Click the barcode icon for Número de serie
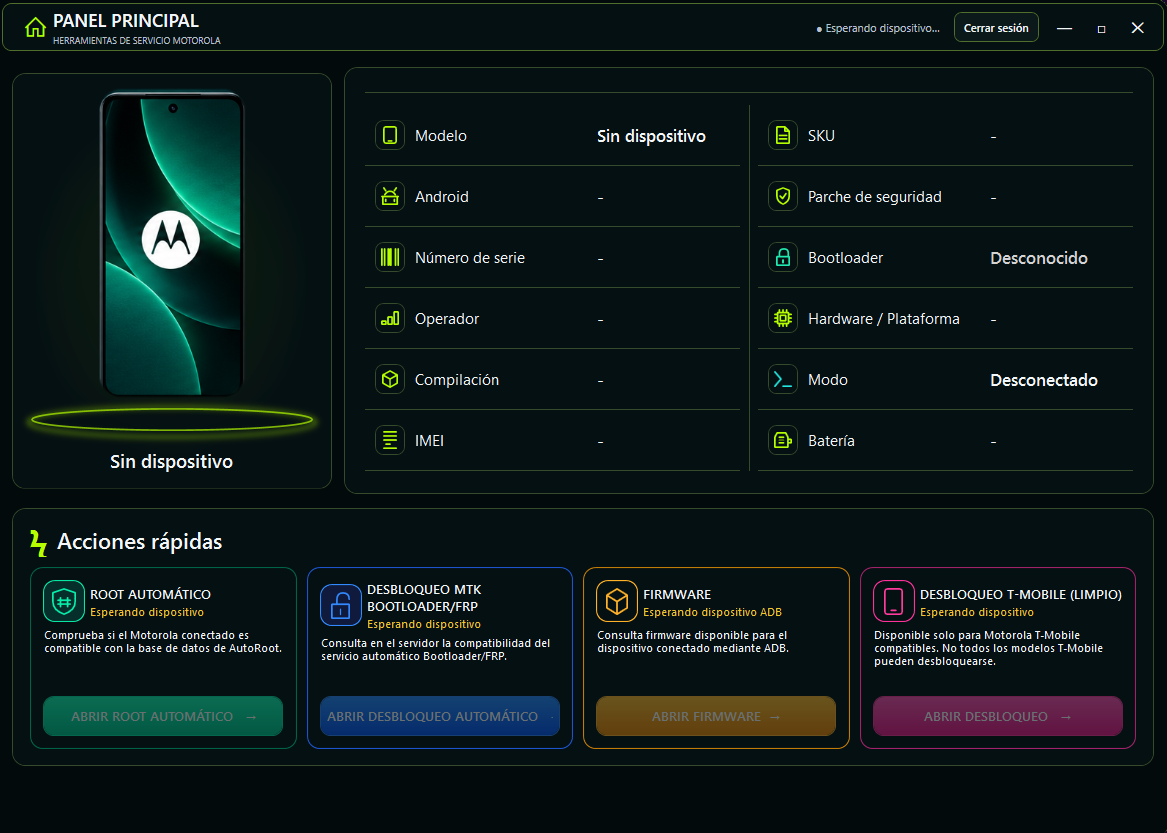This screenshot has height=833, width=1167. coord(390,258)
